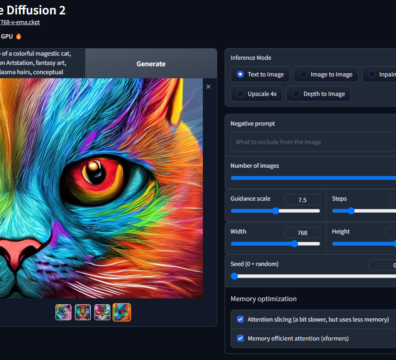Image resolution: width=396 pixels, height=360 pixels.
Task: Adjust the Number of images slider
Action: pyautogui.click(x=313, y=178)
